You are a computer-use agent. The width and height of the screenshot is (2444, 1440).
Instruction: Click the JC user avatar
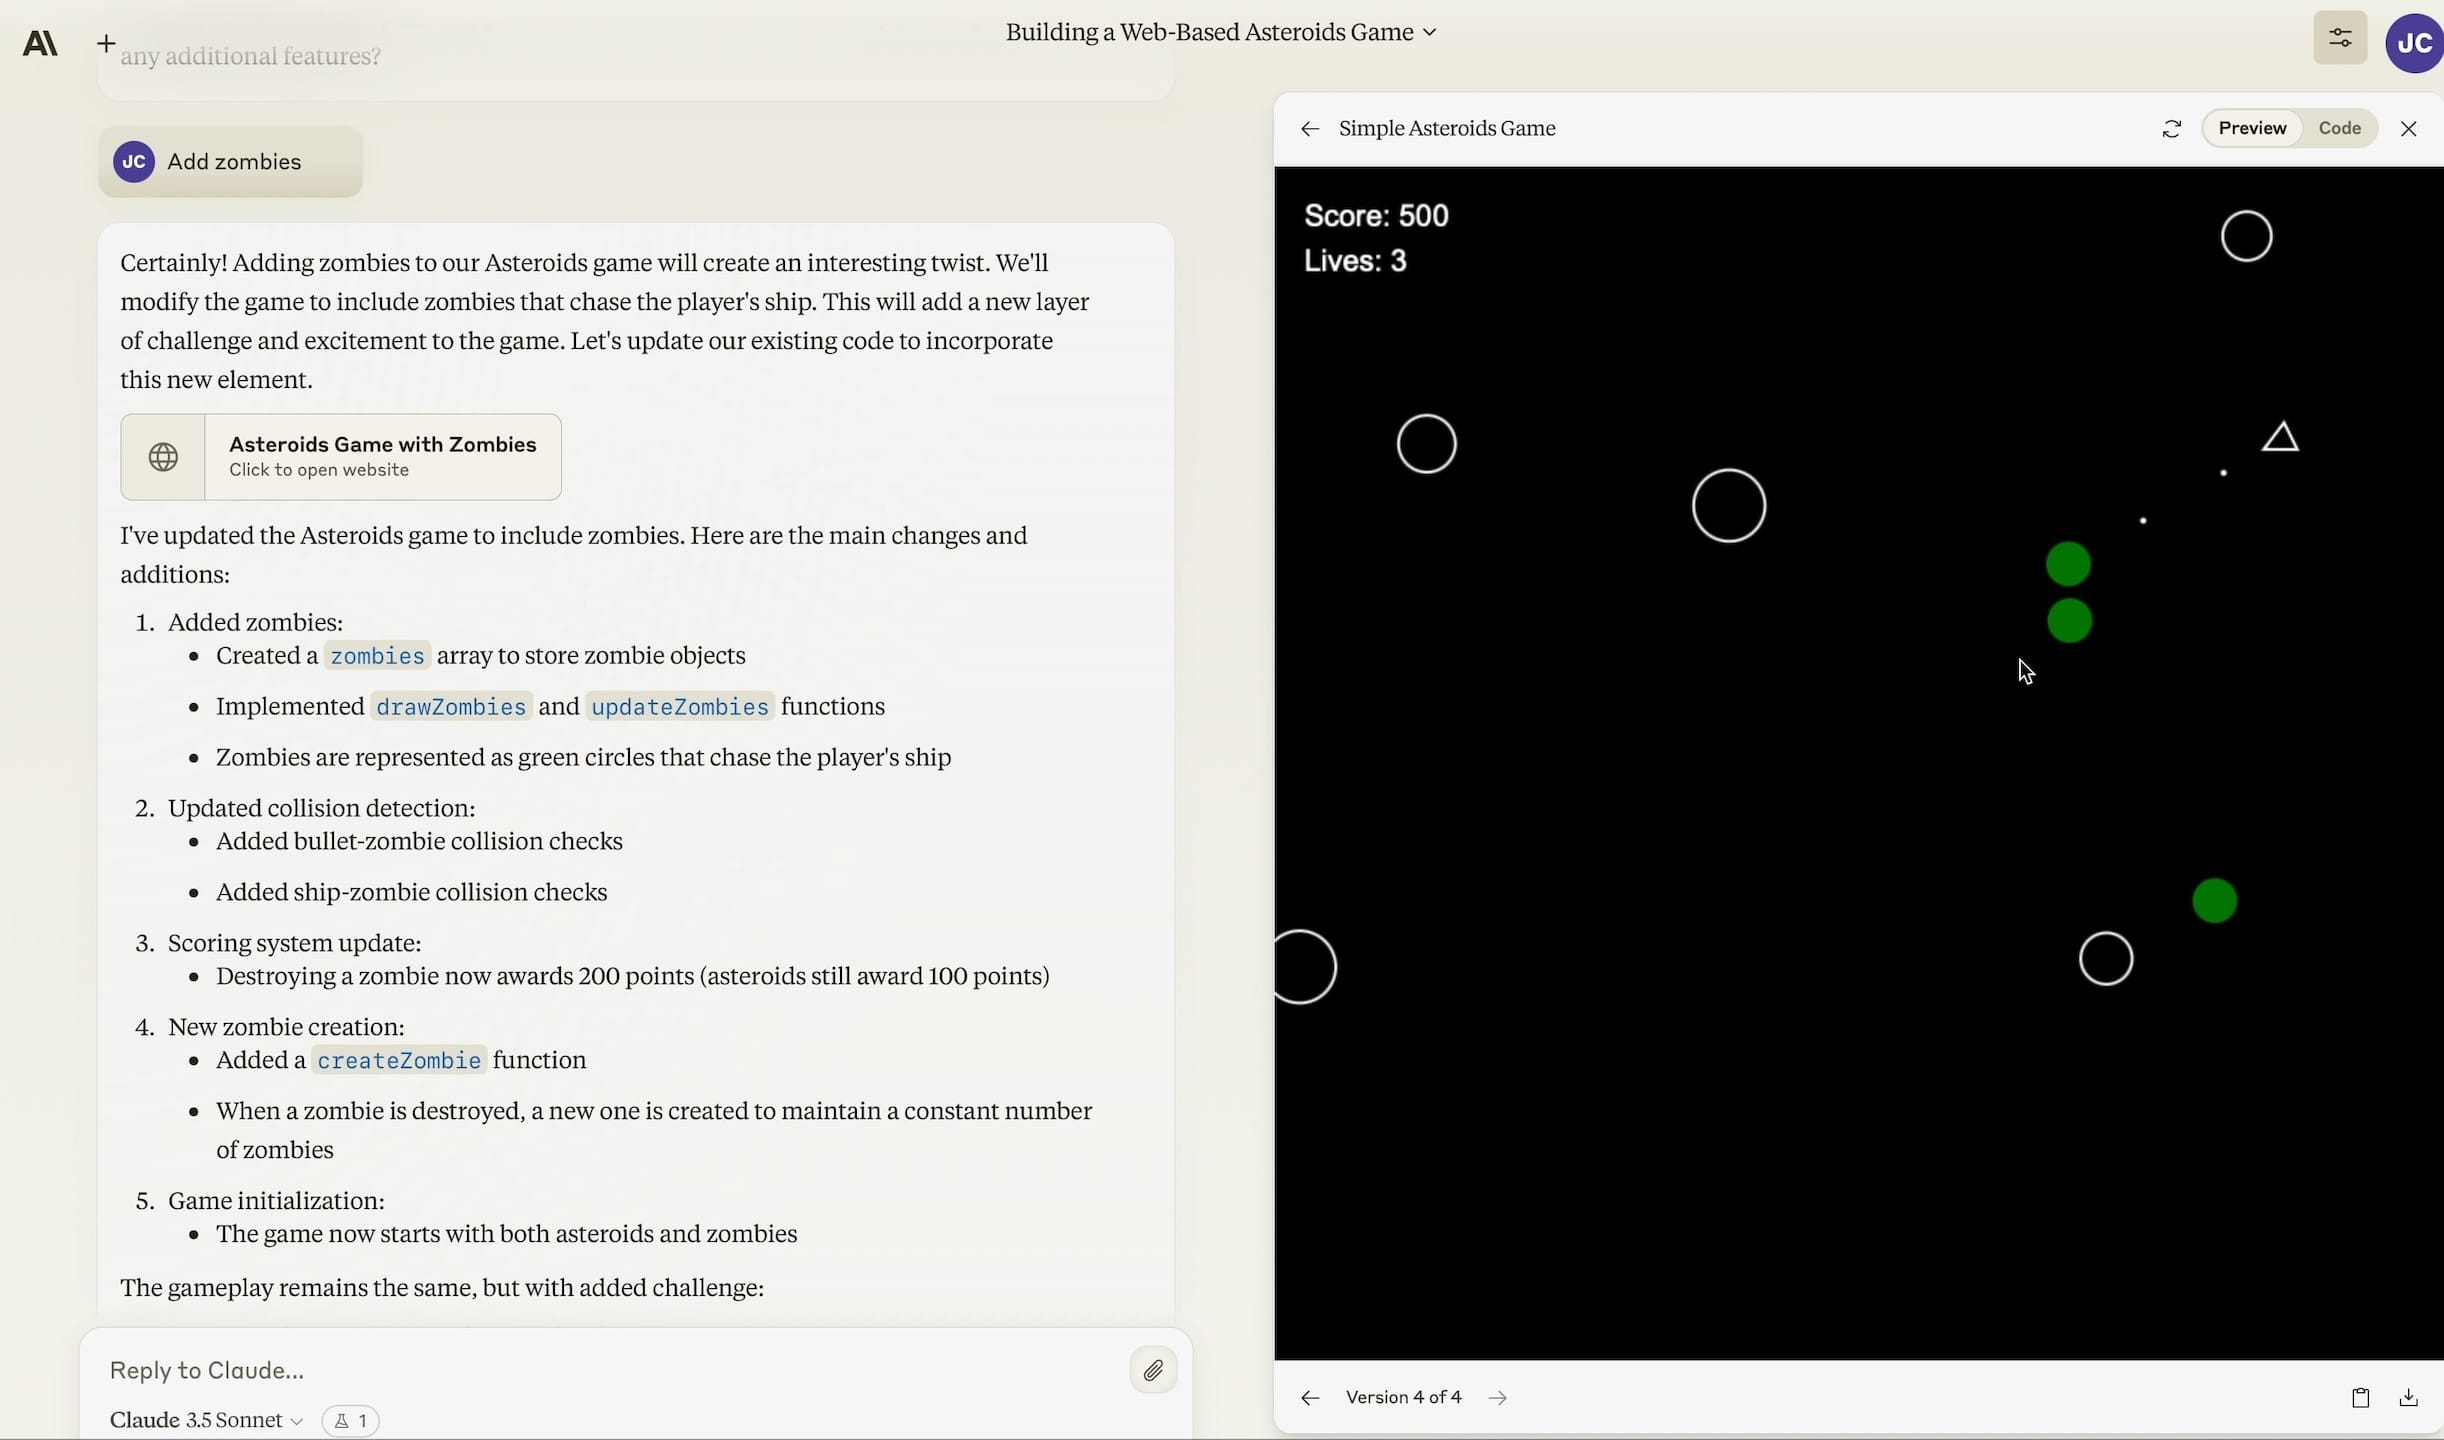2413,43
